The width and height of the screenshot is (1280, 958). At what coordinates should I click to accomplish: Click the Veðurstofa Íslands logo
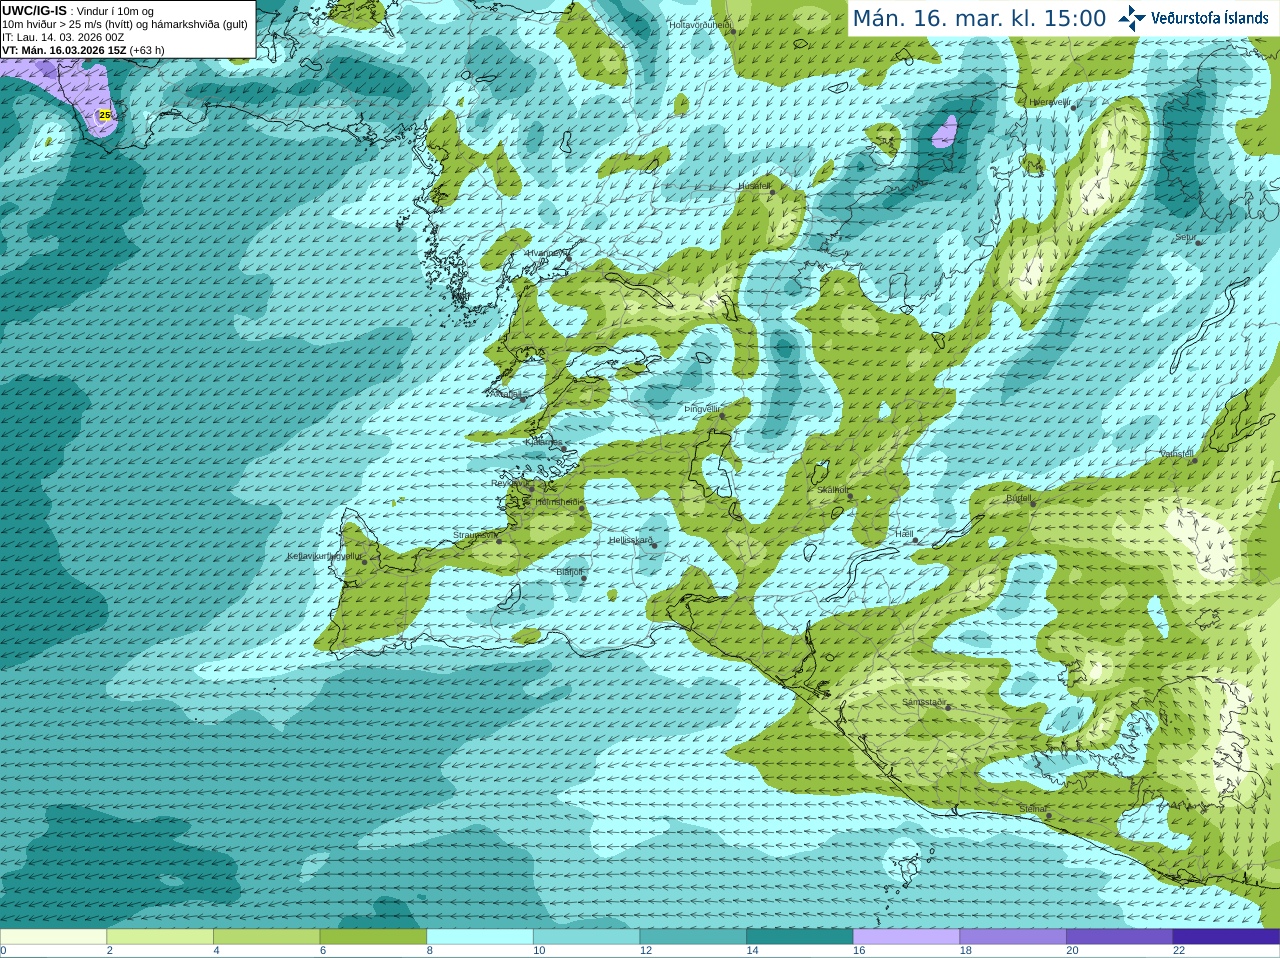1193,18
